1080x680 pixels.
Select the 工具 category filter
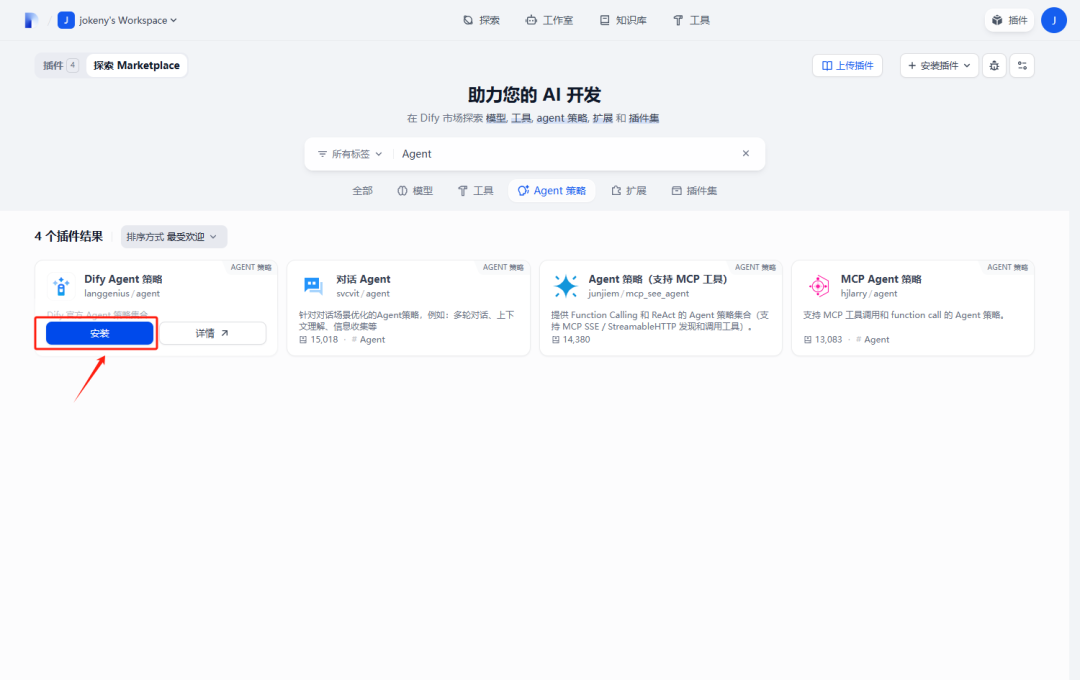(x=476, y=191)
